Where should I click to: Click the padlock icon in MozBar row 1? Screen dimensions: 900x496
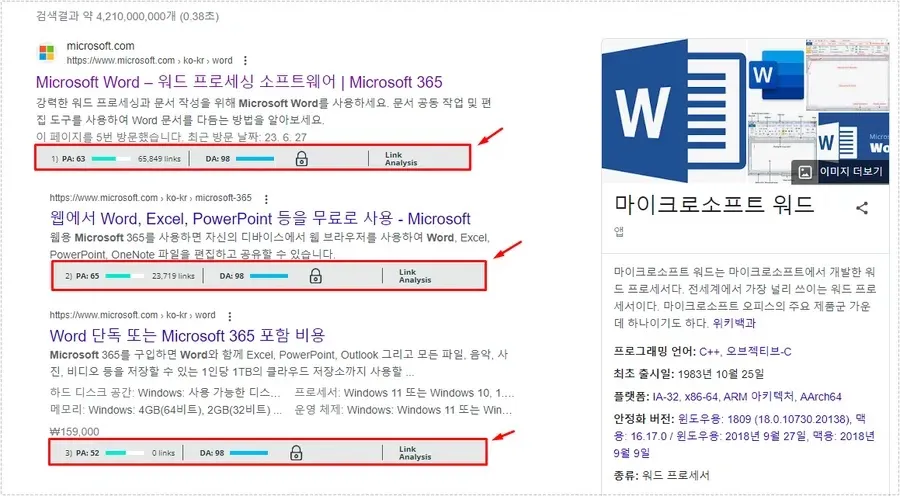[x=301, y=159]
